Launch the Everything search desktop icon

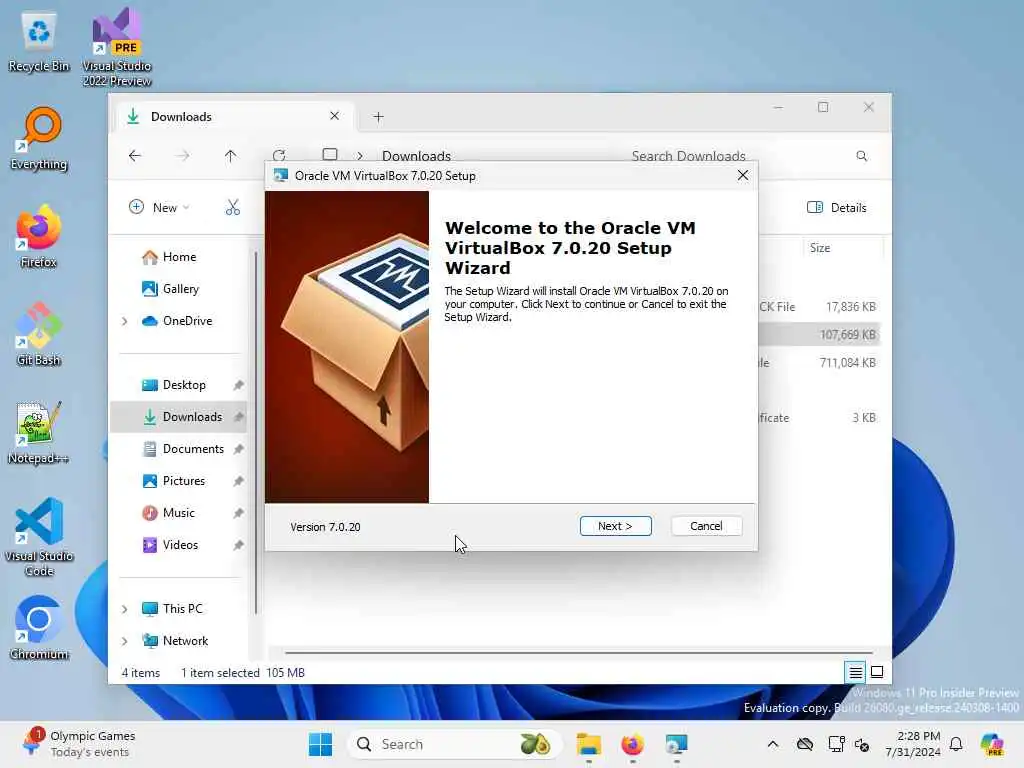tap(39, 139)
